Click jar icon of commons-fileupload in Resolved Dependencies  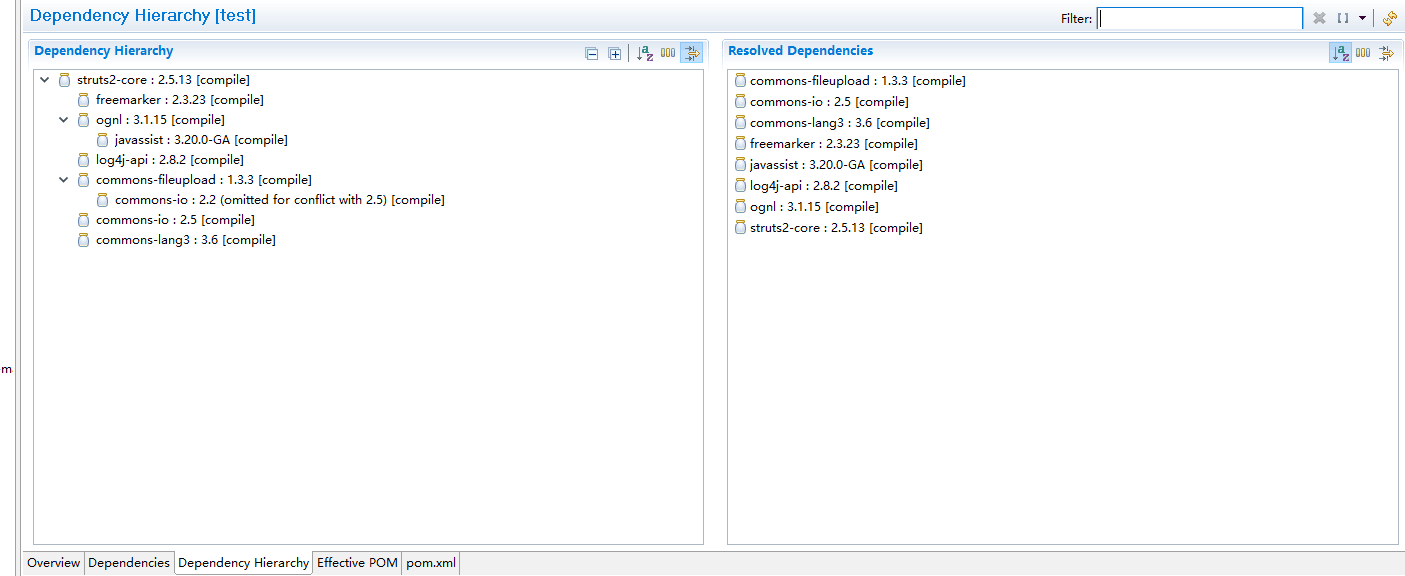coord(740,81)
